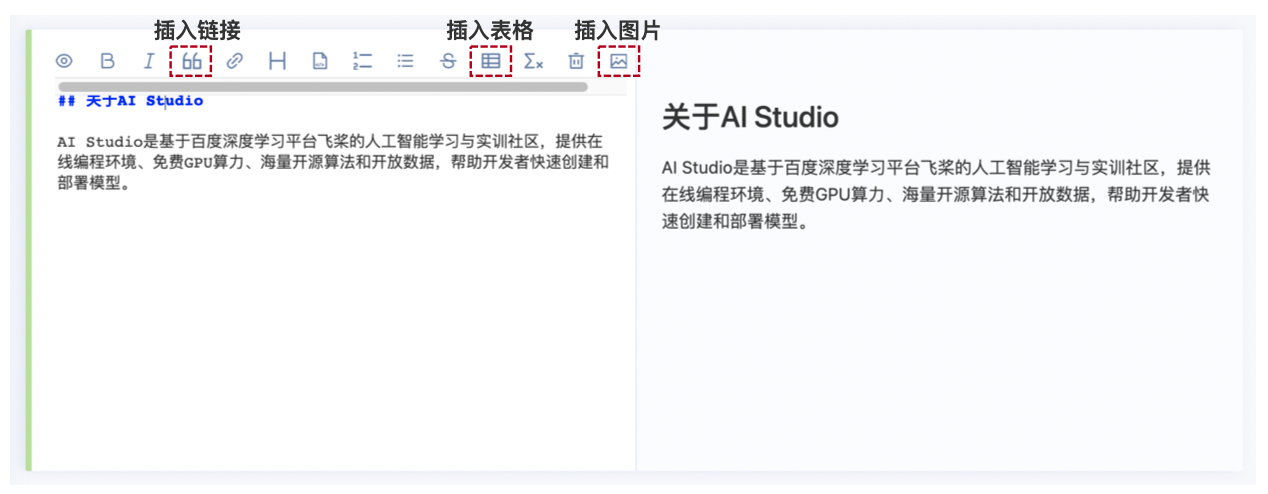
Task: Click the source line starting 'AI Studio是基于百度'
Action: point(330,141)
